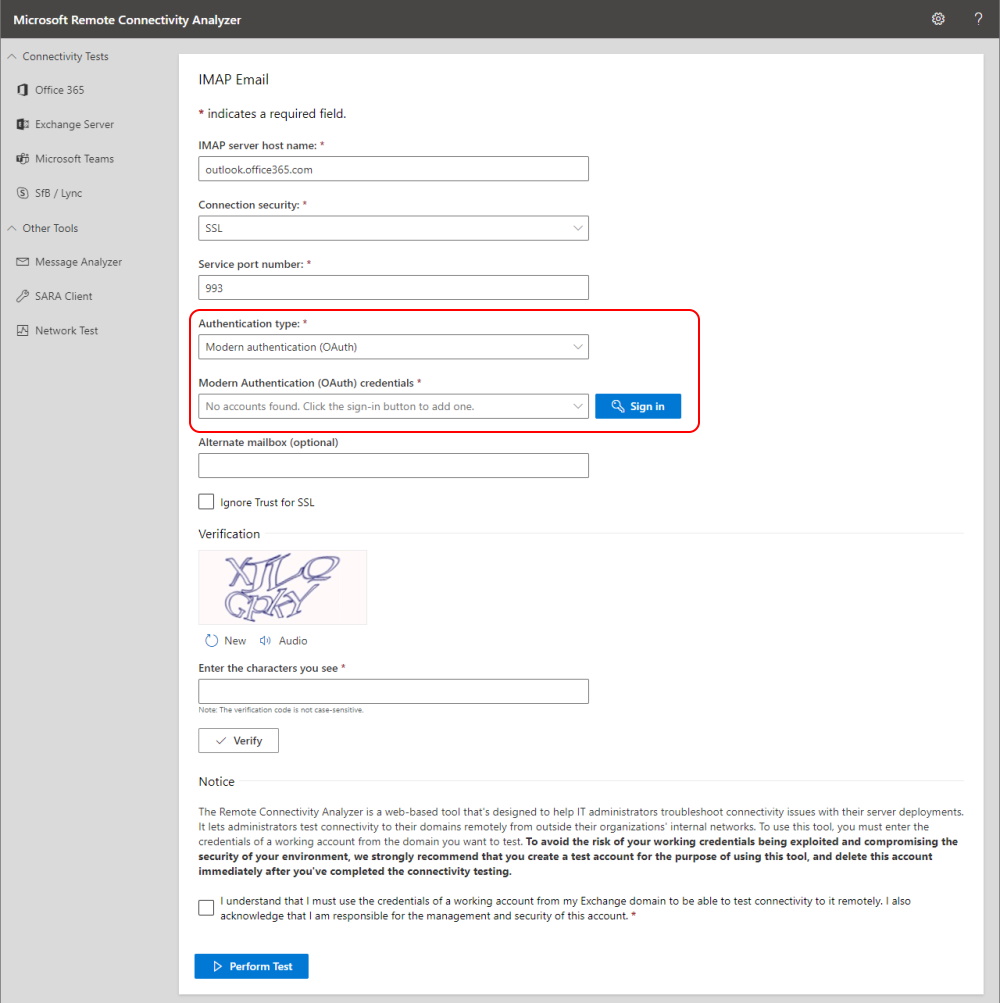Viewport: 1000px width, 1003px height.
Task: Open SARA Client tool
Action: pos(63,296)
